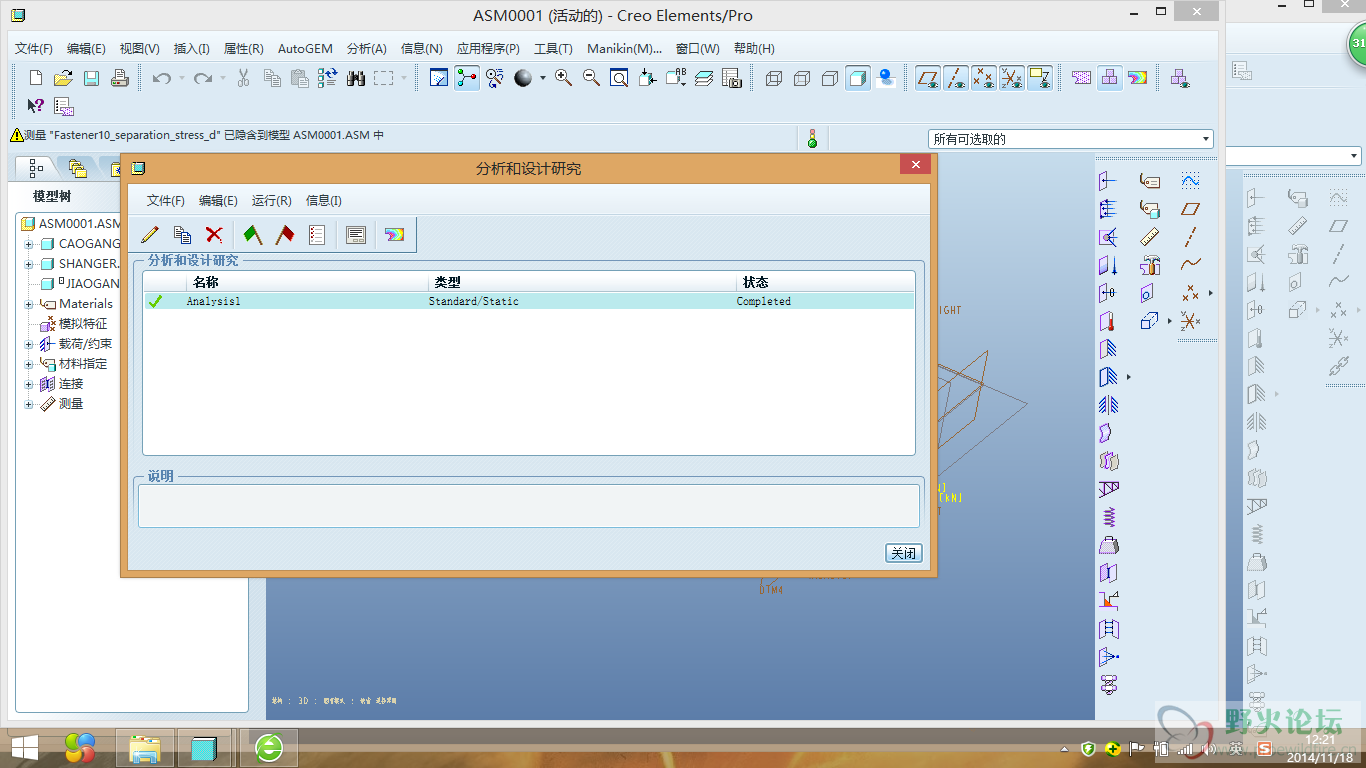Screen dimensions: 1366x768
Task: Click the 说明 description text field
Action: (x=528, y=506)
